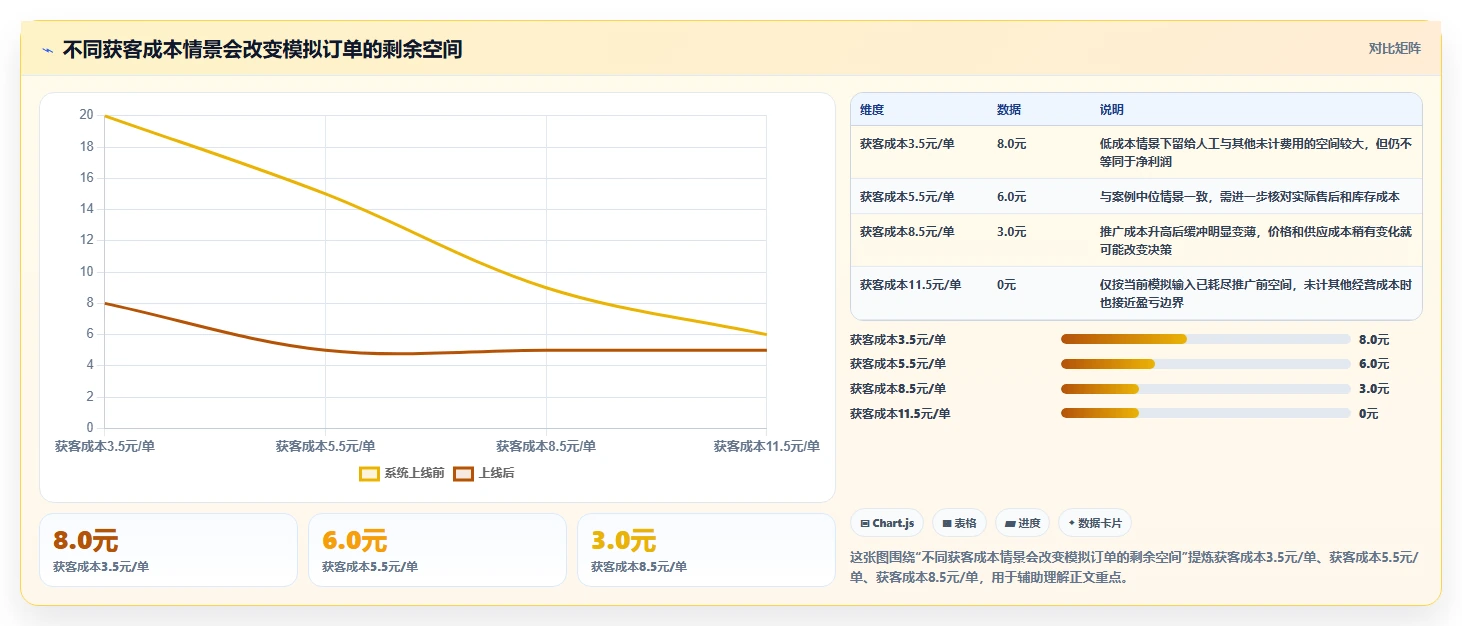Click x-axis label 获客成本8.5元/单
1462x626 pixels.
pyautogui.click(x=546, y=446)
